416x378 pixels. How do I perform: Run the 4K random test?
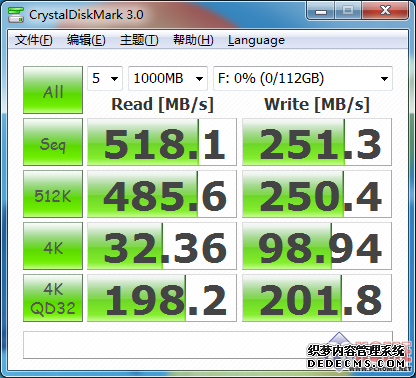pyautogui.click(x=53, y=246)
